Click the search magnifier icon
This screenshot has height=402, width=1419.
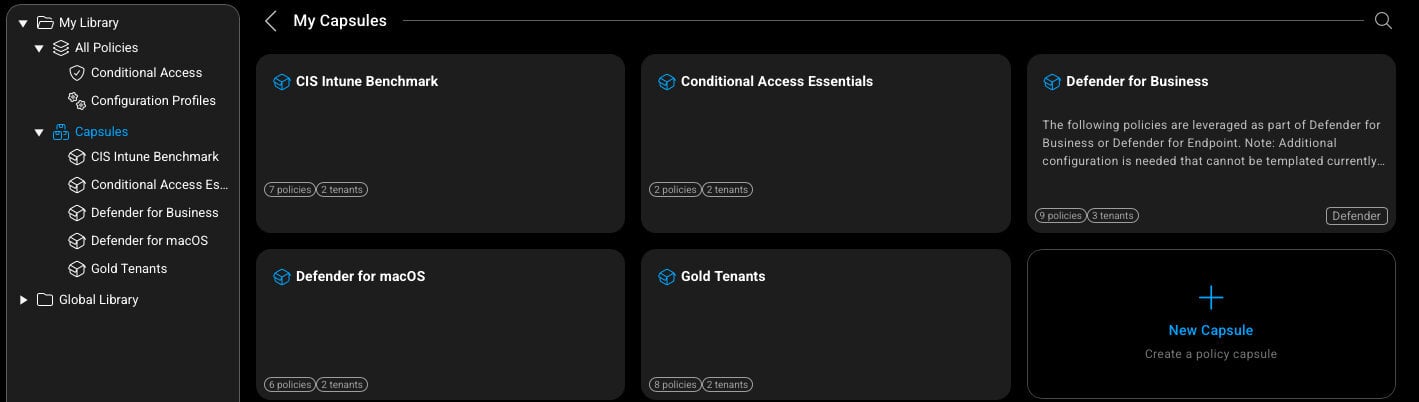click(1383, 21)
